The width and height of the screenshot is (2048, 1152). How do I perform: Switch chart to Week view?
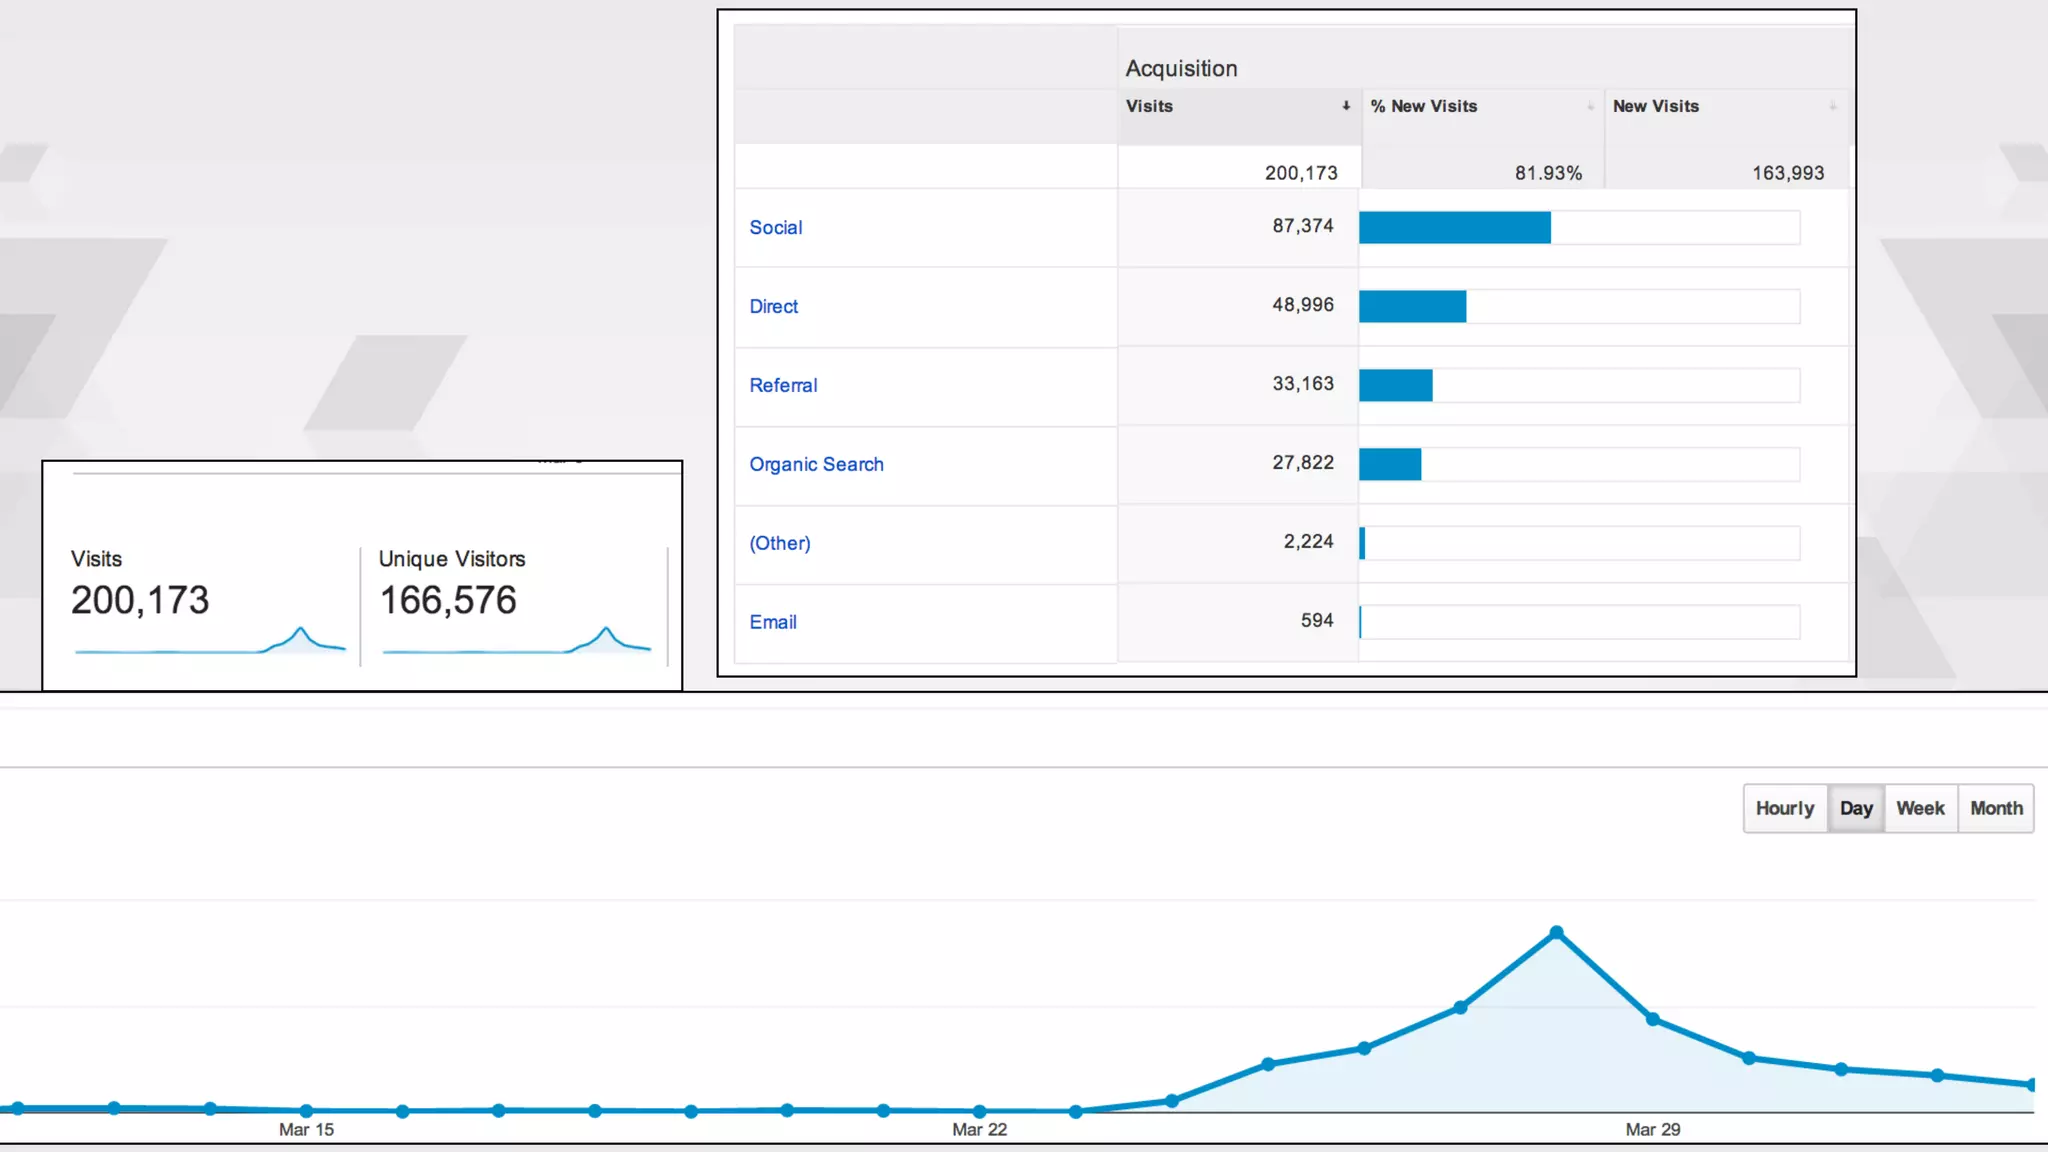tap(1920, 808)
